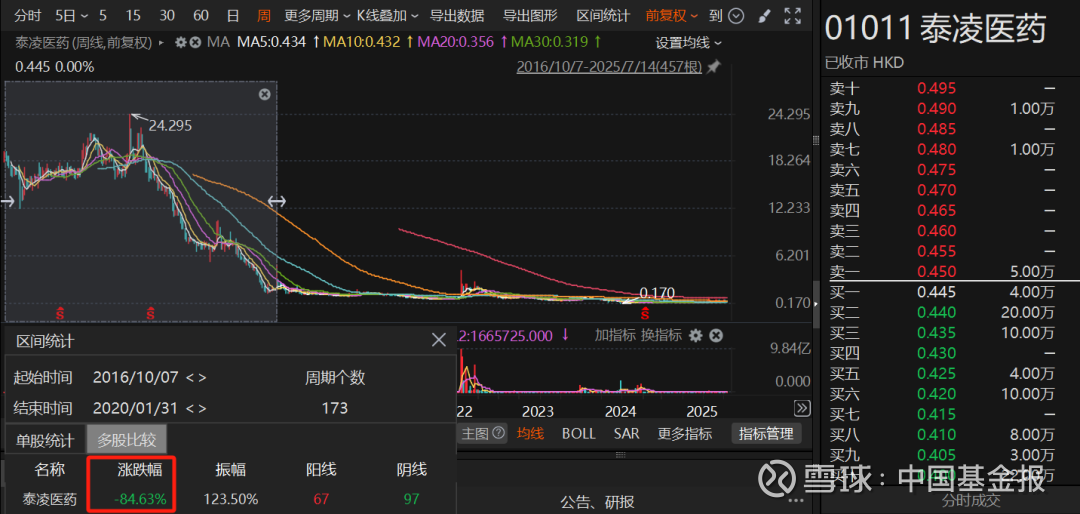
Task: Open MA indicator settings gear
Action: (x=180, y=42)
